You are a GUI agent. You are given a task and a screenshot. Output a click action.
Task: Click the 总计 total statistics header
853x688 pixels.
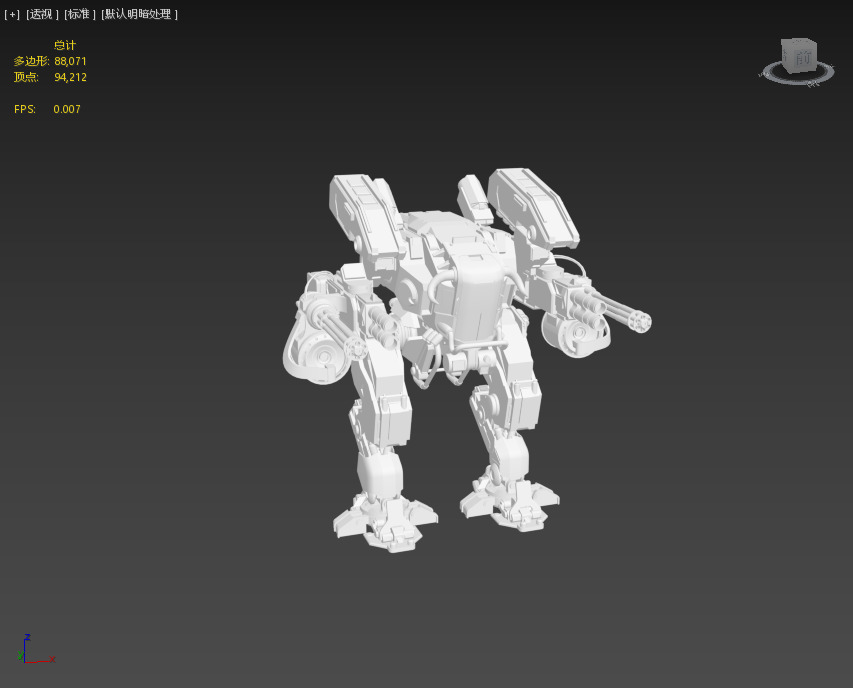click(65, 45)
